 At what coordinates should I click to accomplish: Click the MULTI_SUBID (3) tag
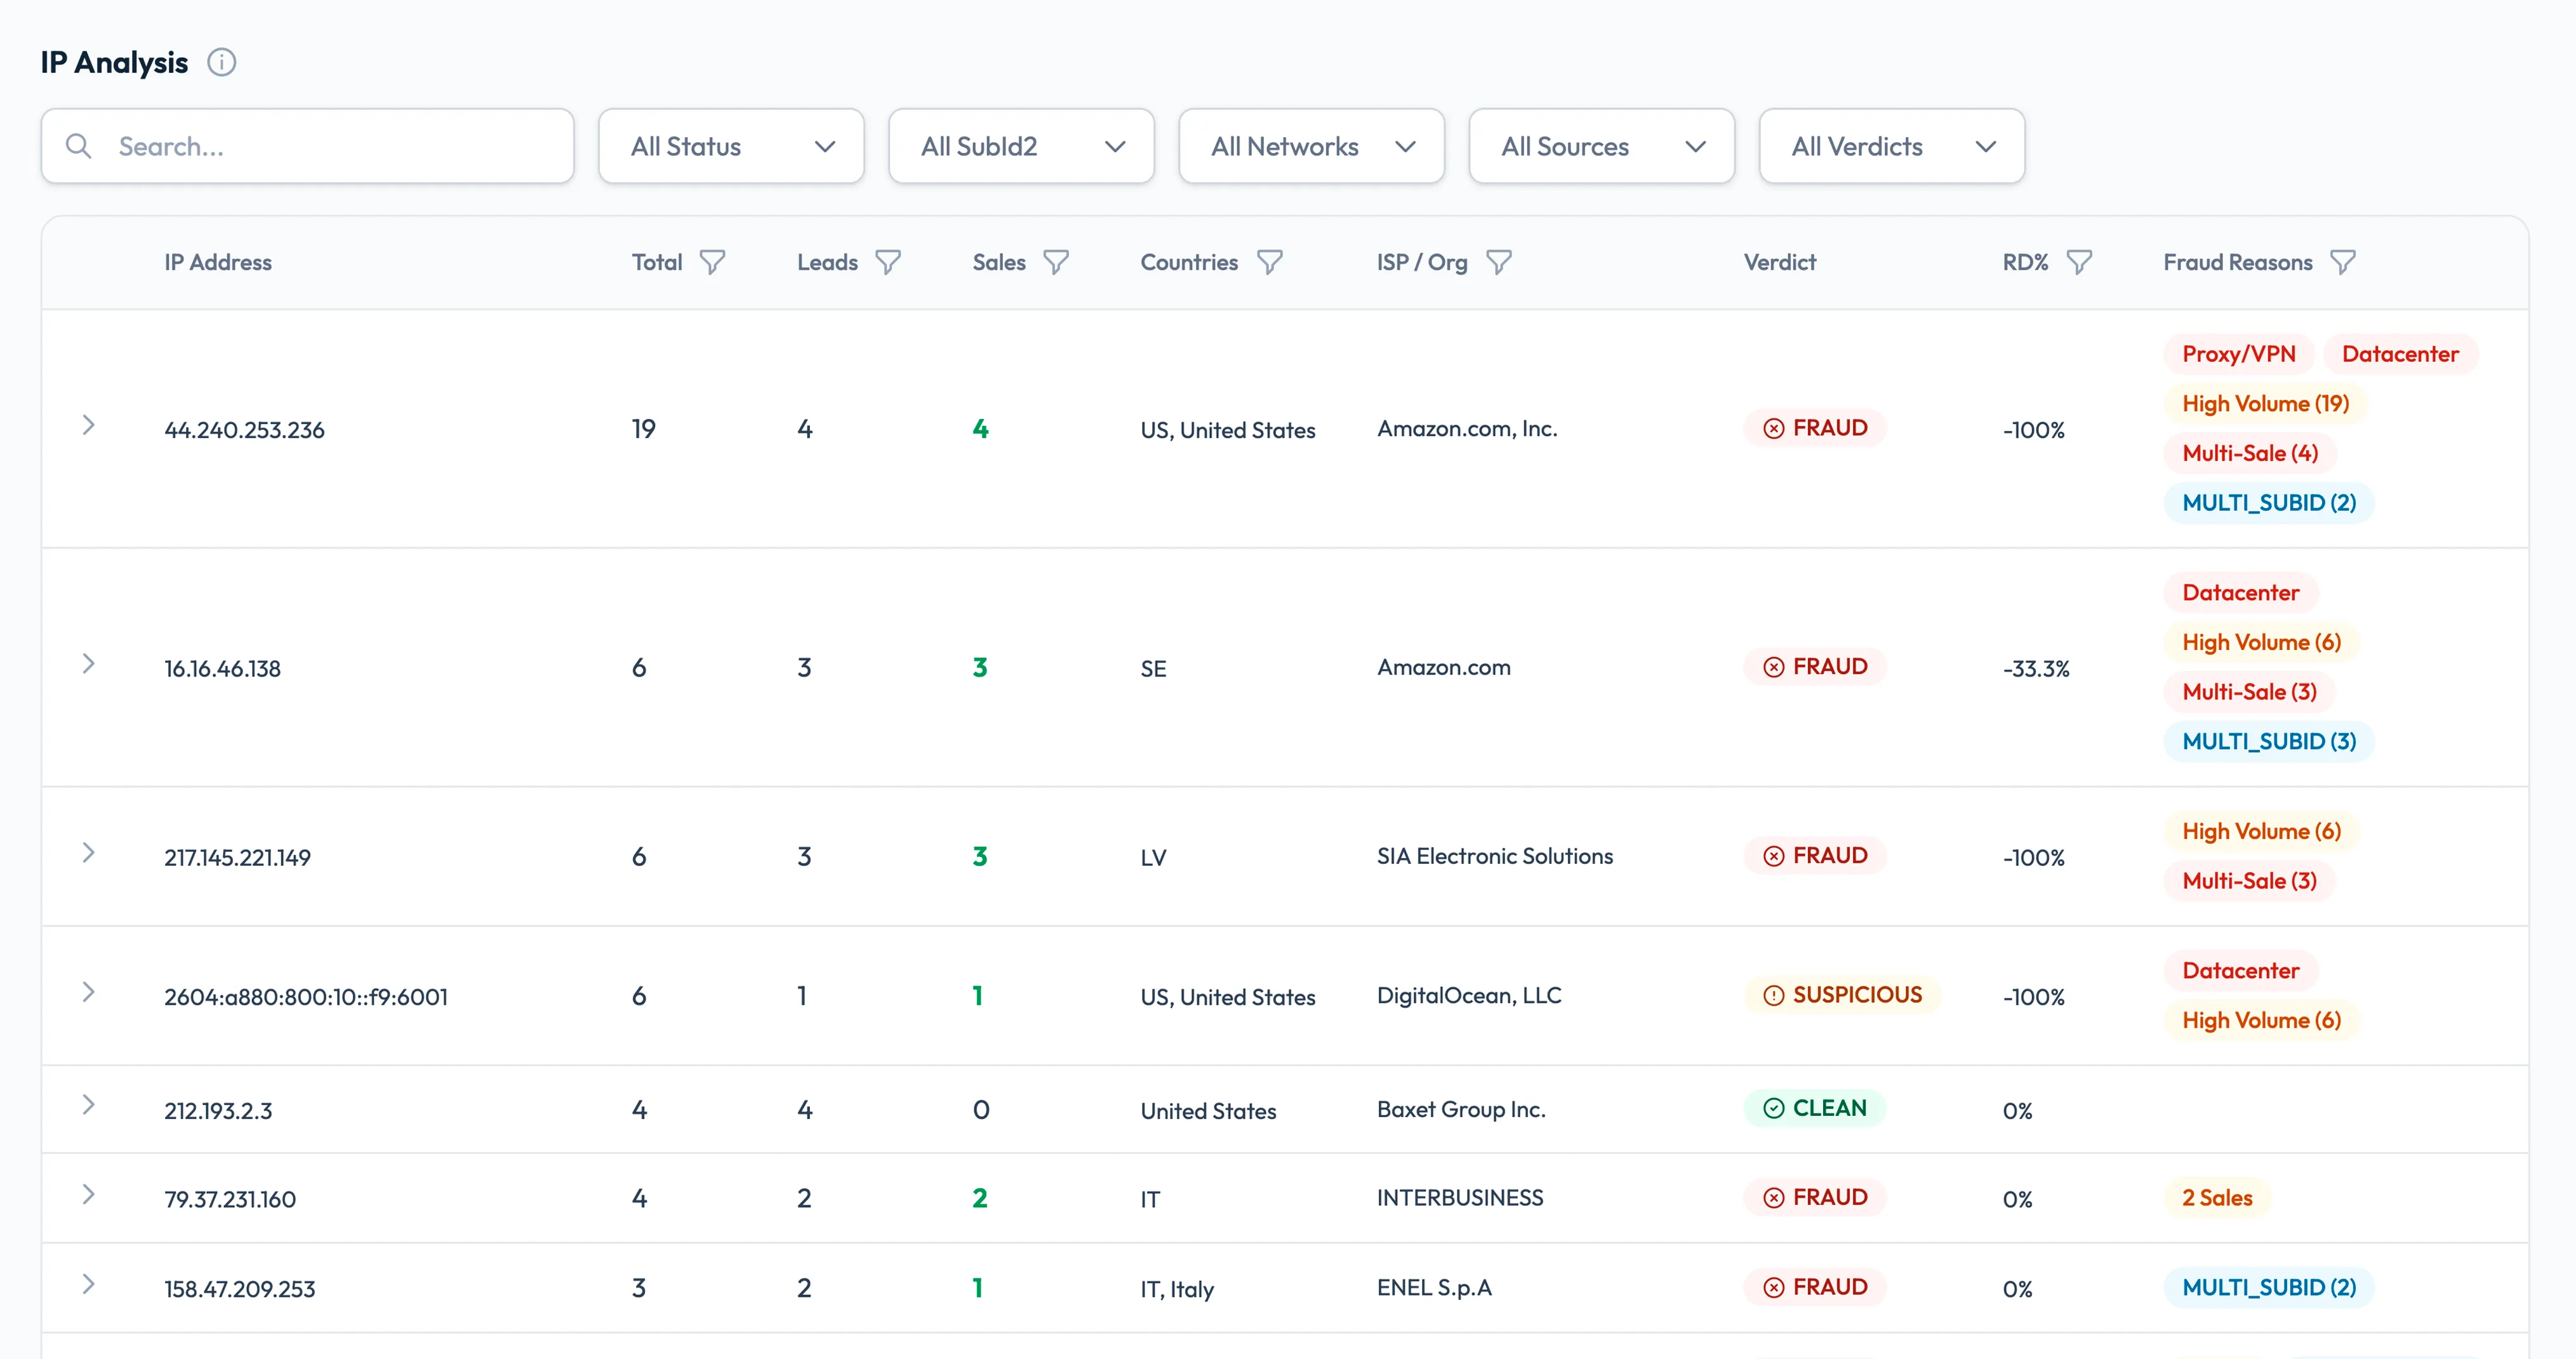(x=2269, y=742)
